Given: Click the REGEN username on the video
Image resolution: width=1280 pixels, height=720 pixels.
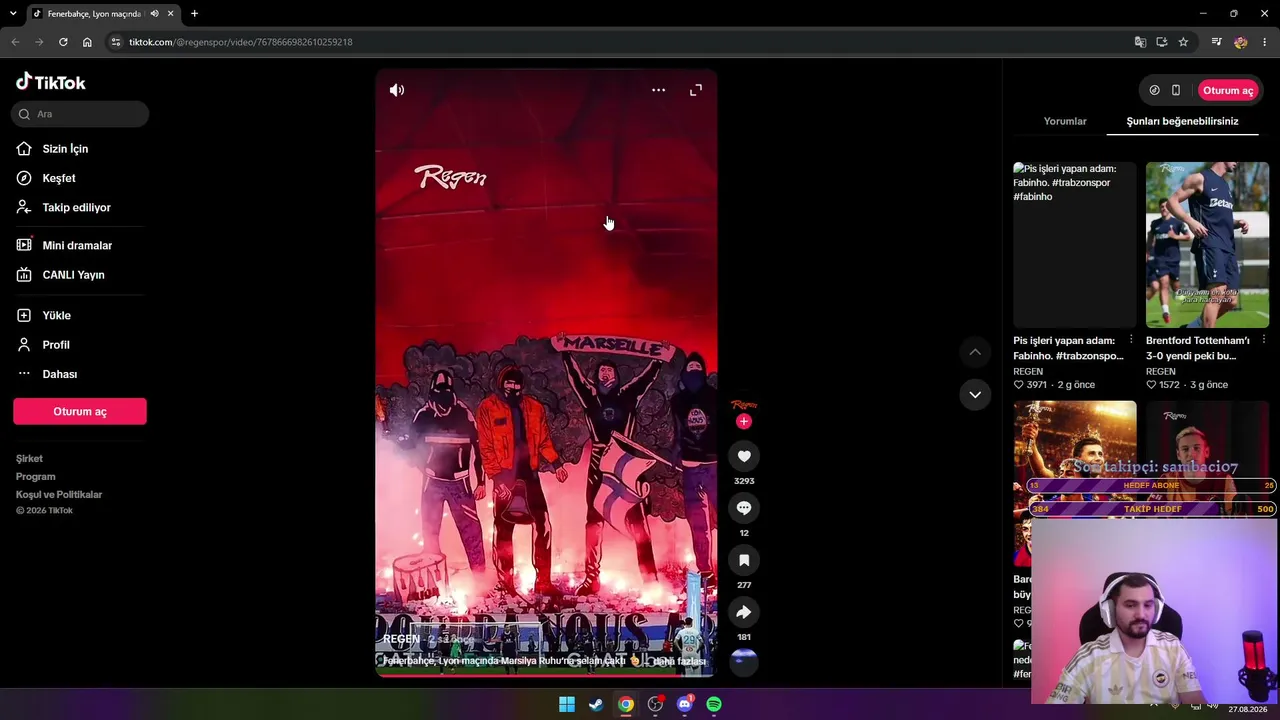Looking at the screenshot, I should (401, 639).
